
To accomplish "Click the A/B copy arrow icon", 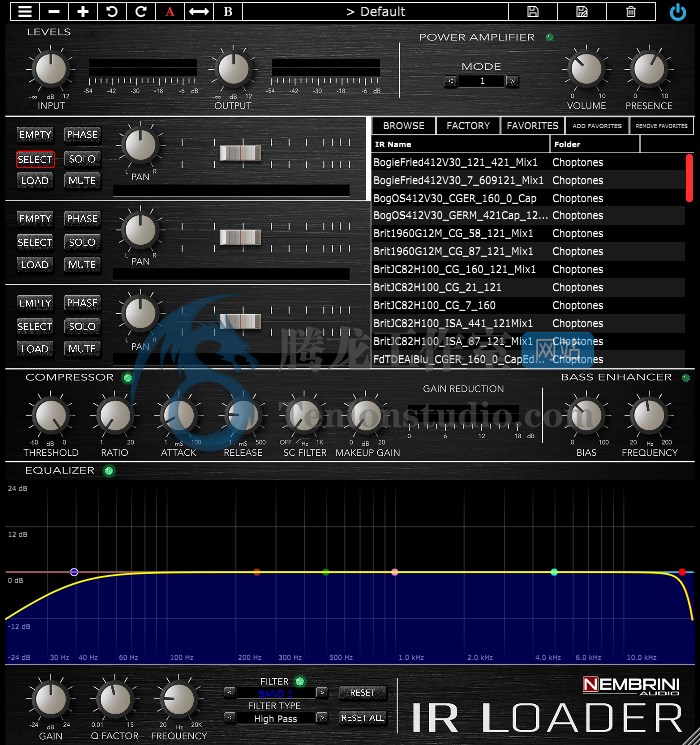I will click(199, 11).
